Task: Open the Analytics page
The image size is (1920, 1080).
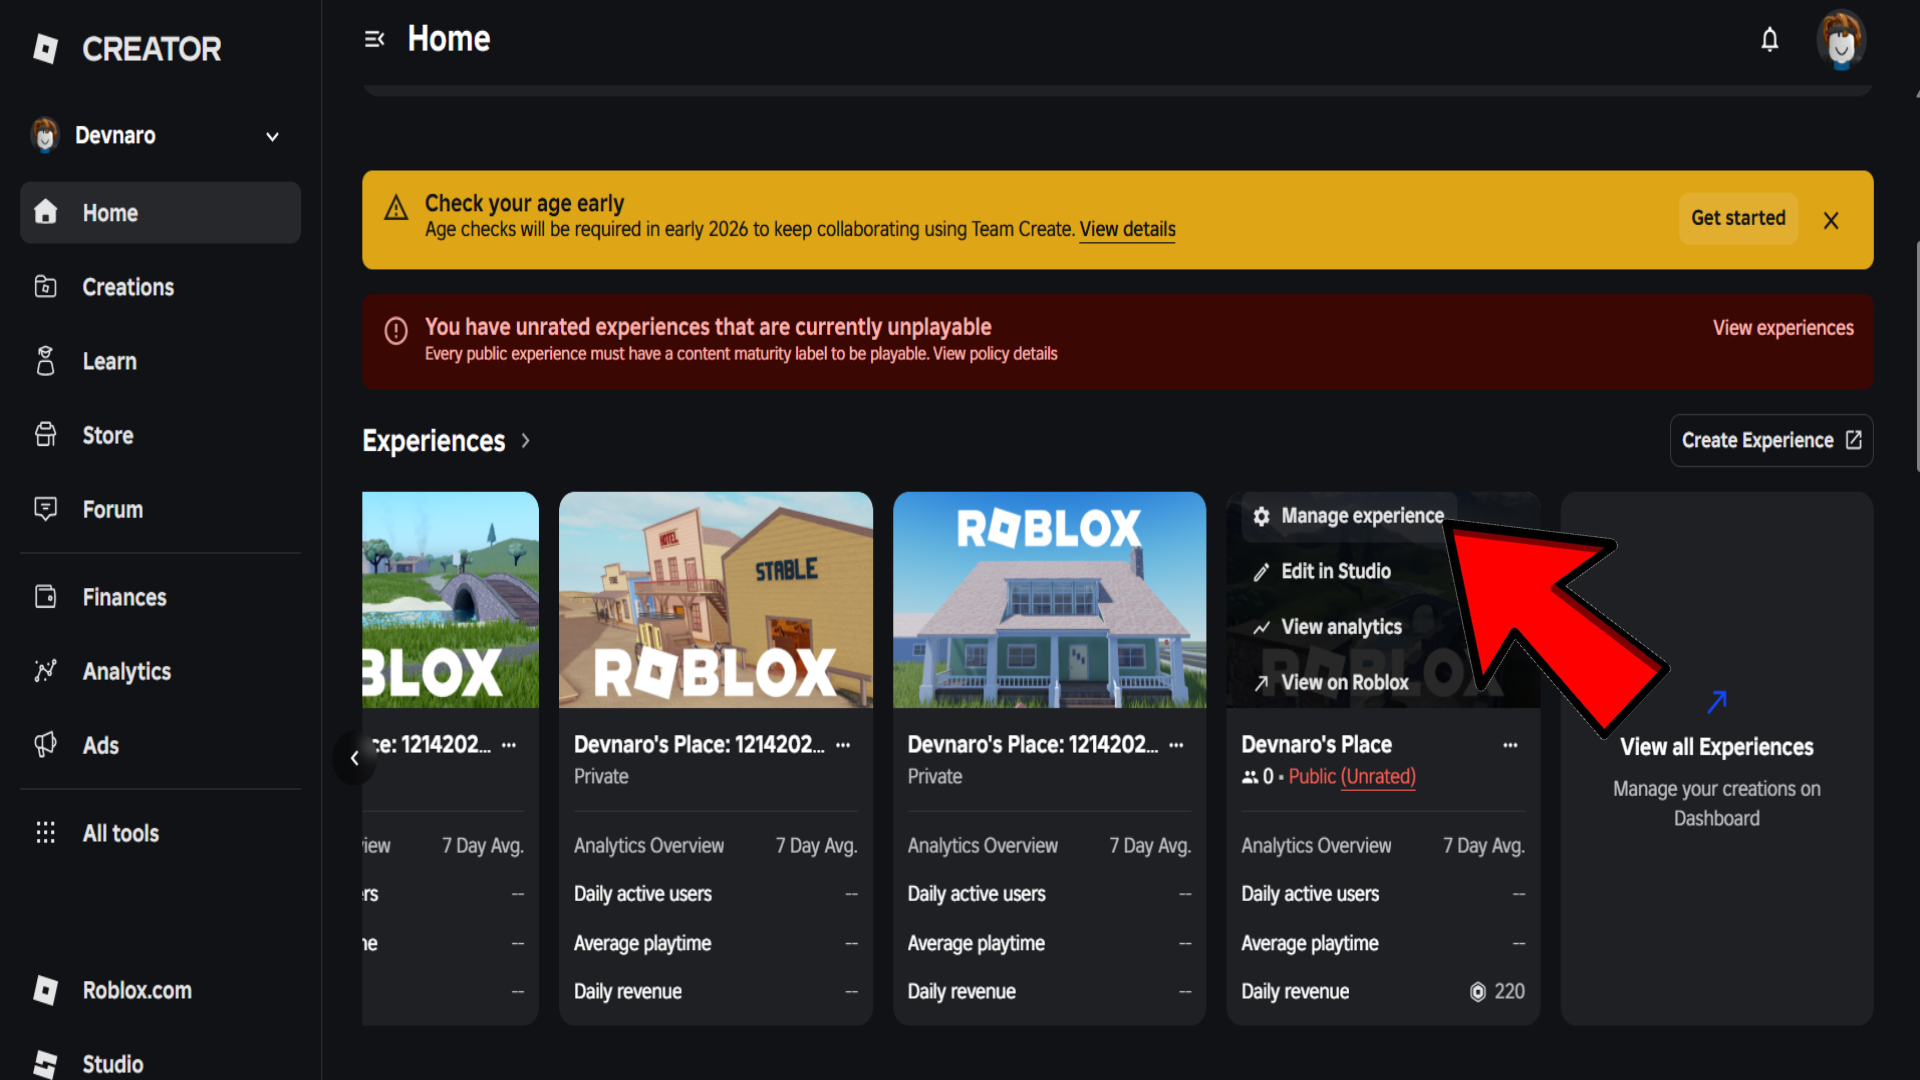Action: point(126,671)
